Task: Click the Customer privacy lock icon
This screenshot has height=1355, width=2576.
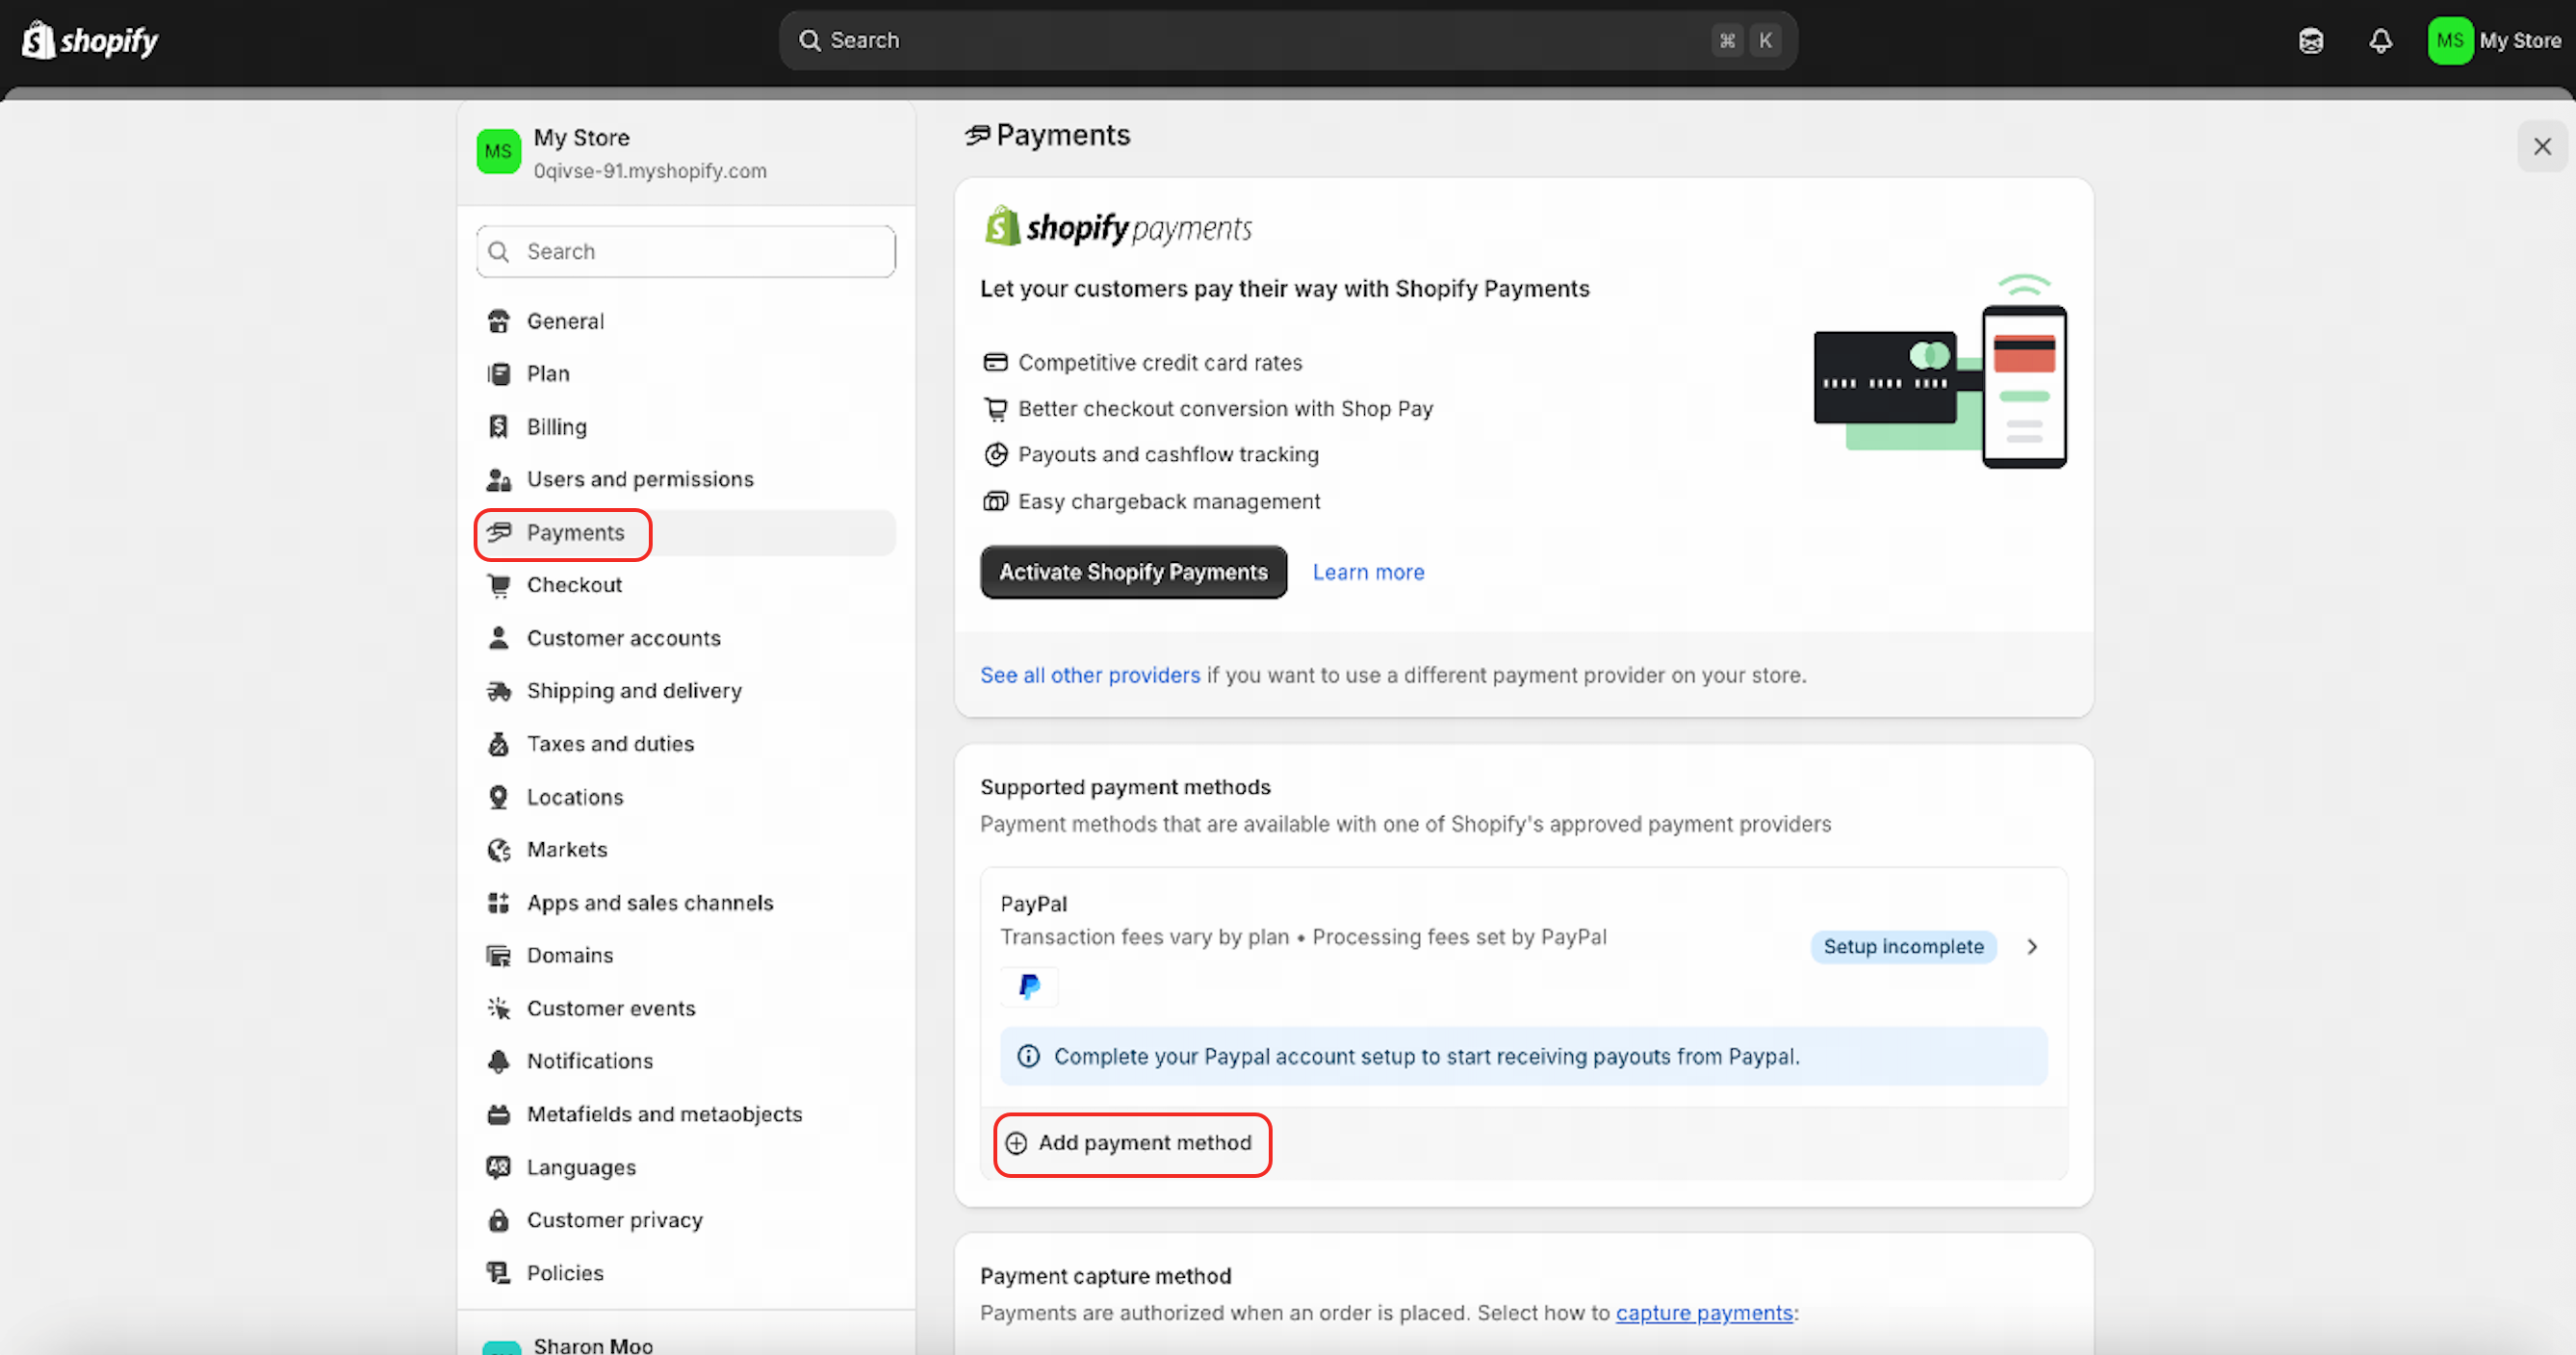Action: (x=498, y=1220)
